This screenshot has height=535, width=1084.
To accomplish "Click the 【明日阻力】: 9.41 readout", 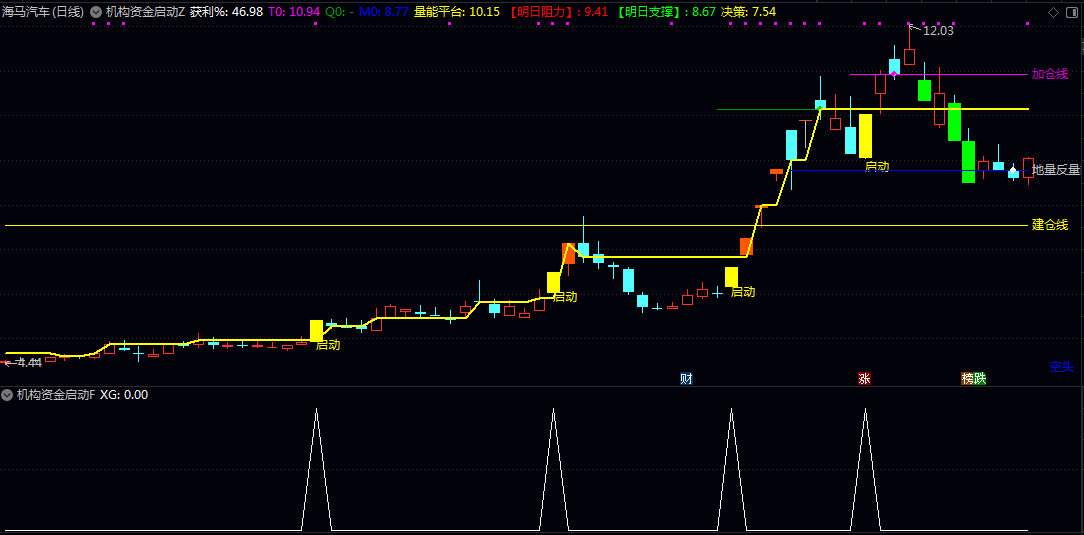I will 558,12.
